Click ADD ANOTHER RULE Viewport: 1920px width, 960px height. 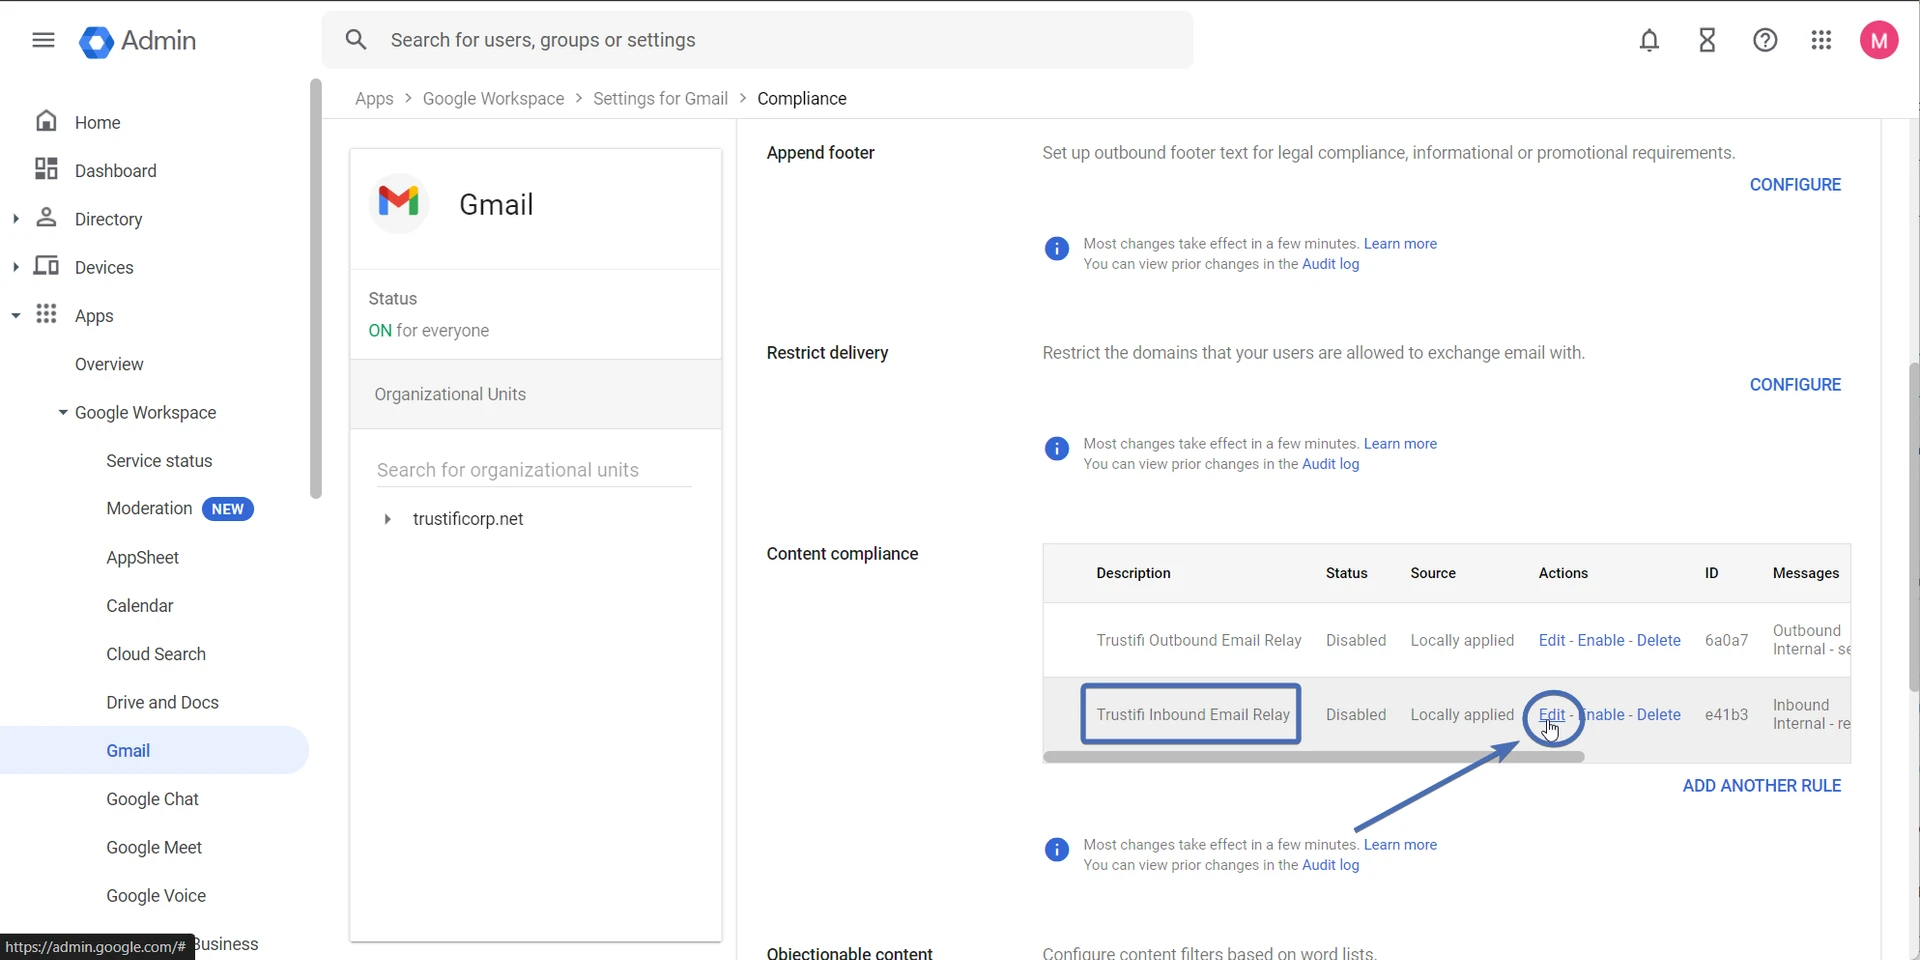[x=1760, y=786]
